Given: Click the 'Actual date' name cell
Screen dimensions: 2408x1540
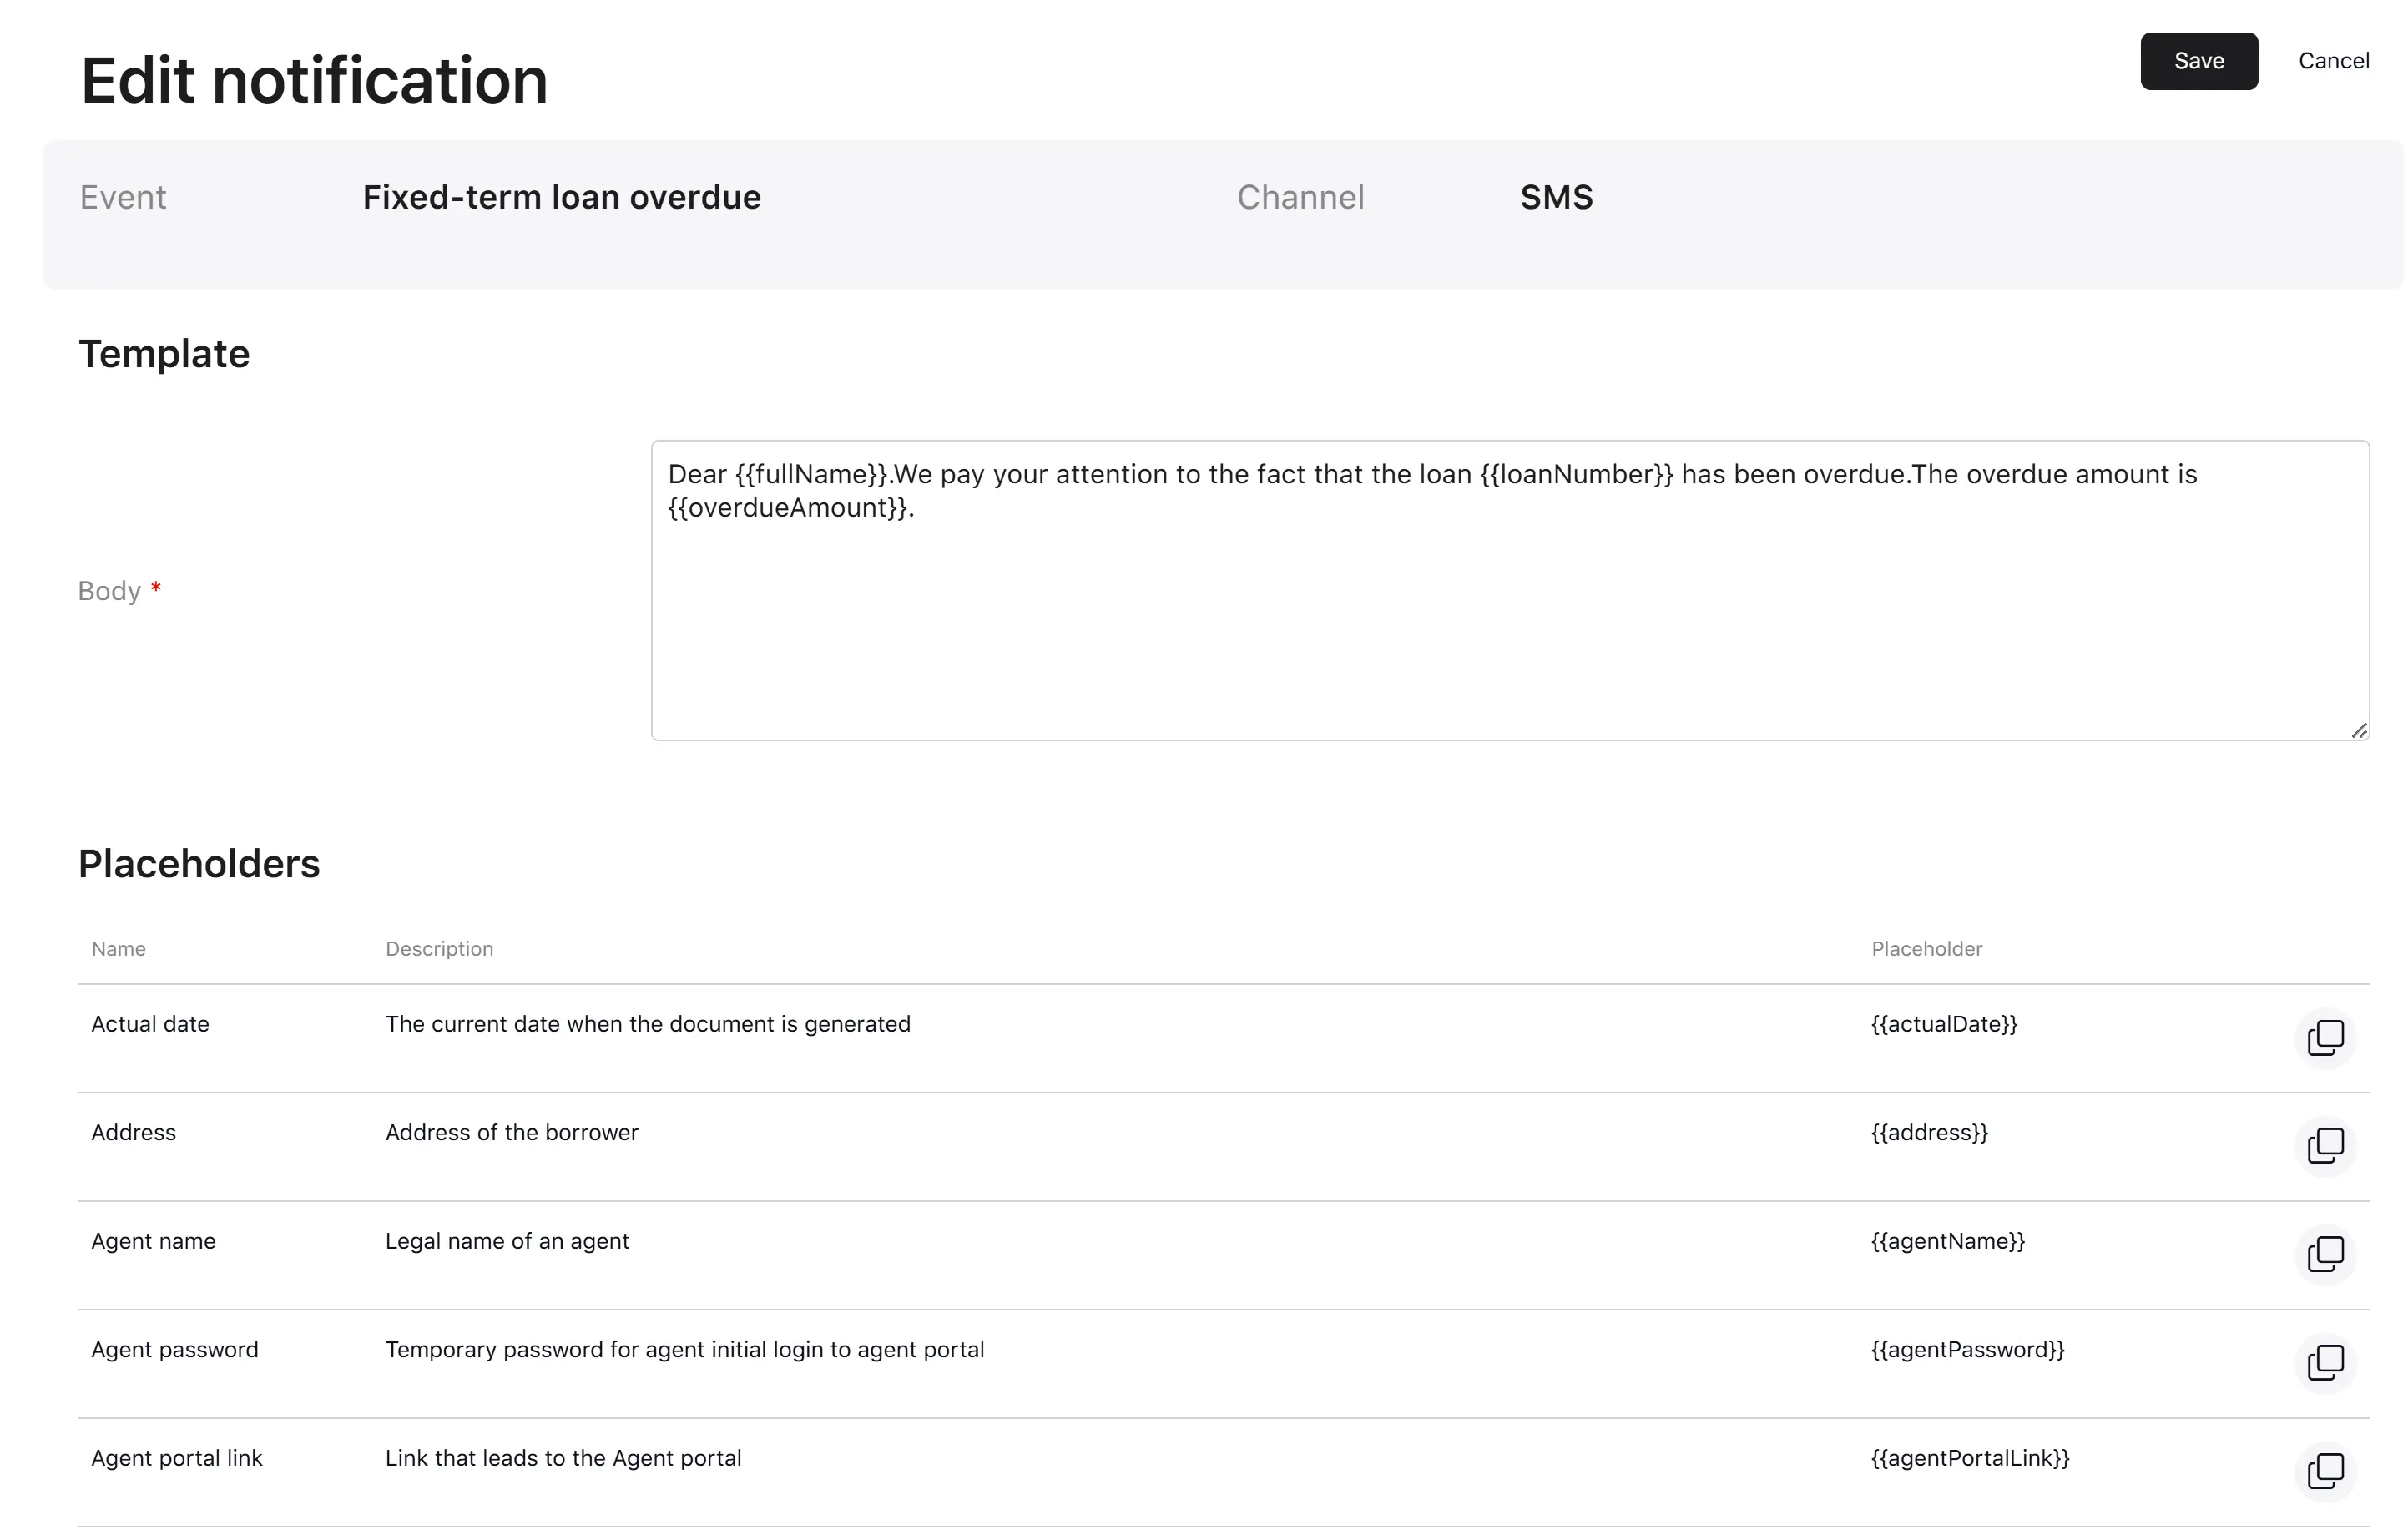Looking at the screenshot, I should pos(150,1024).
